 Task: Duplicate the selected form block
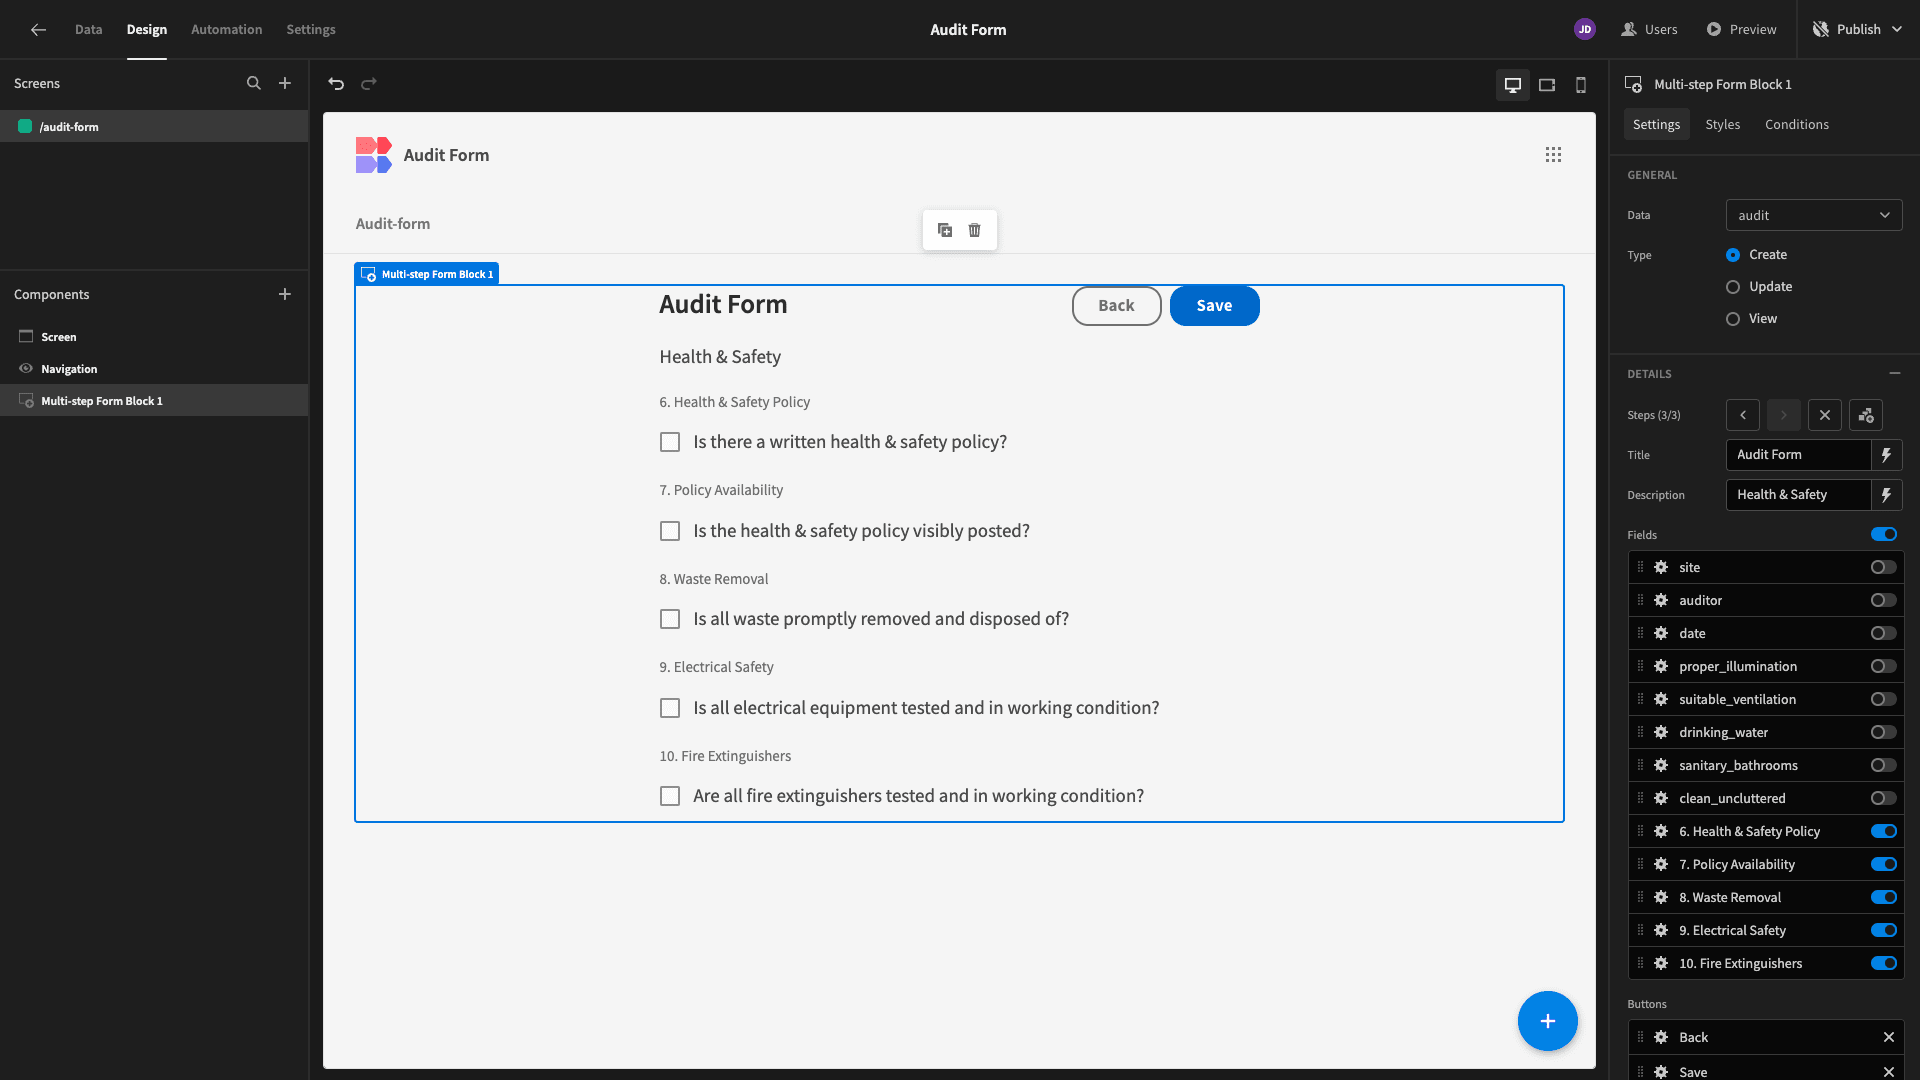coord(945,230)
